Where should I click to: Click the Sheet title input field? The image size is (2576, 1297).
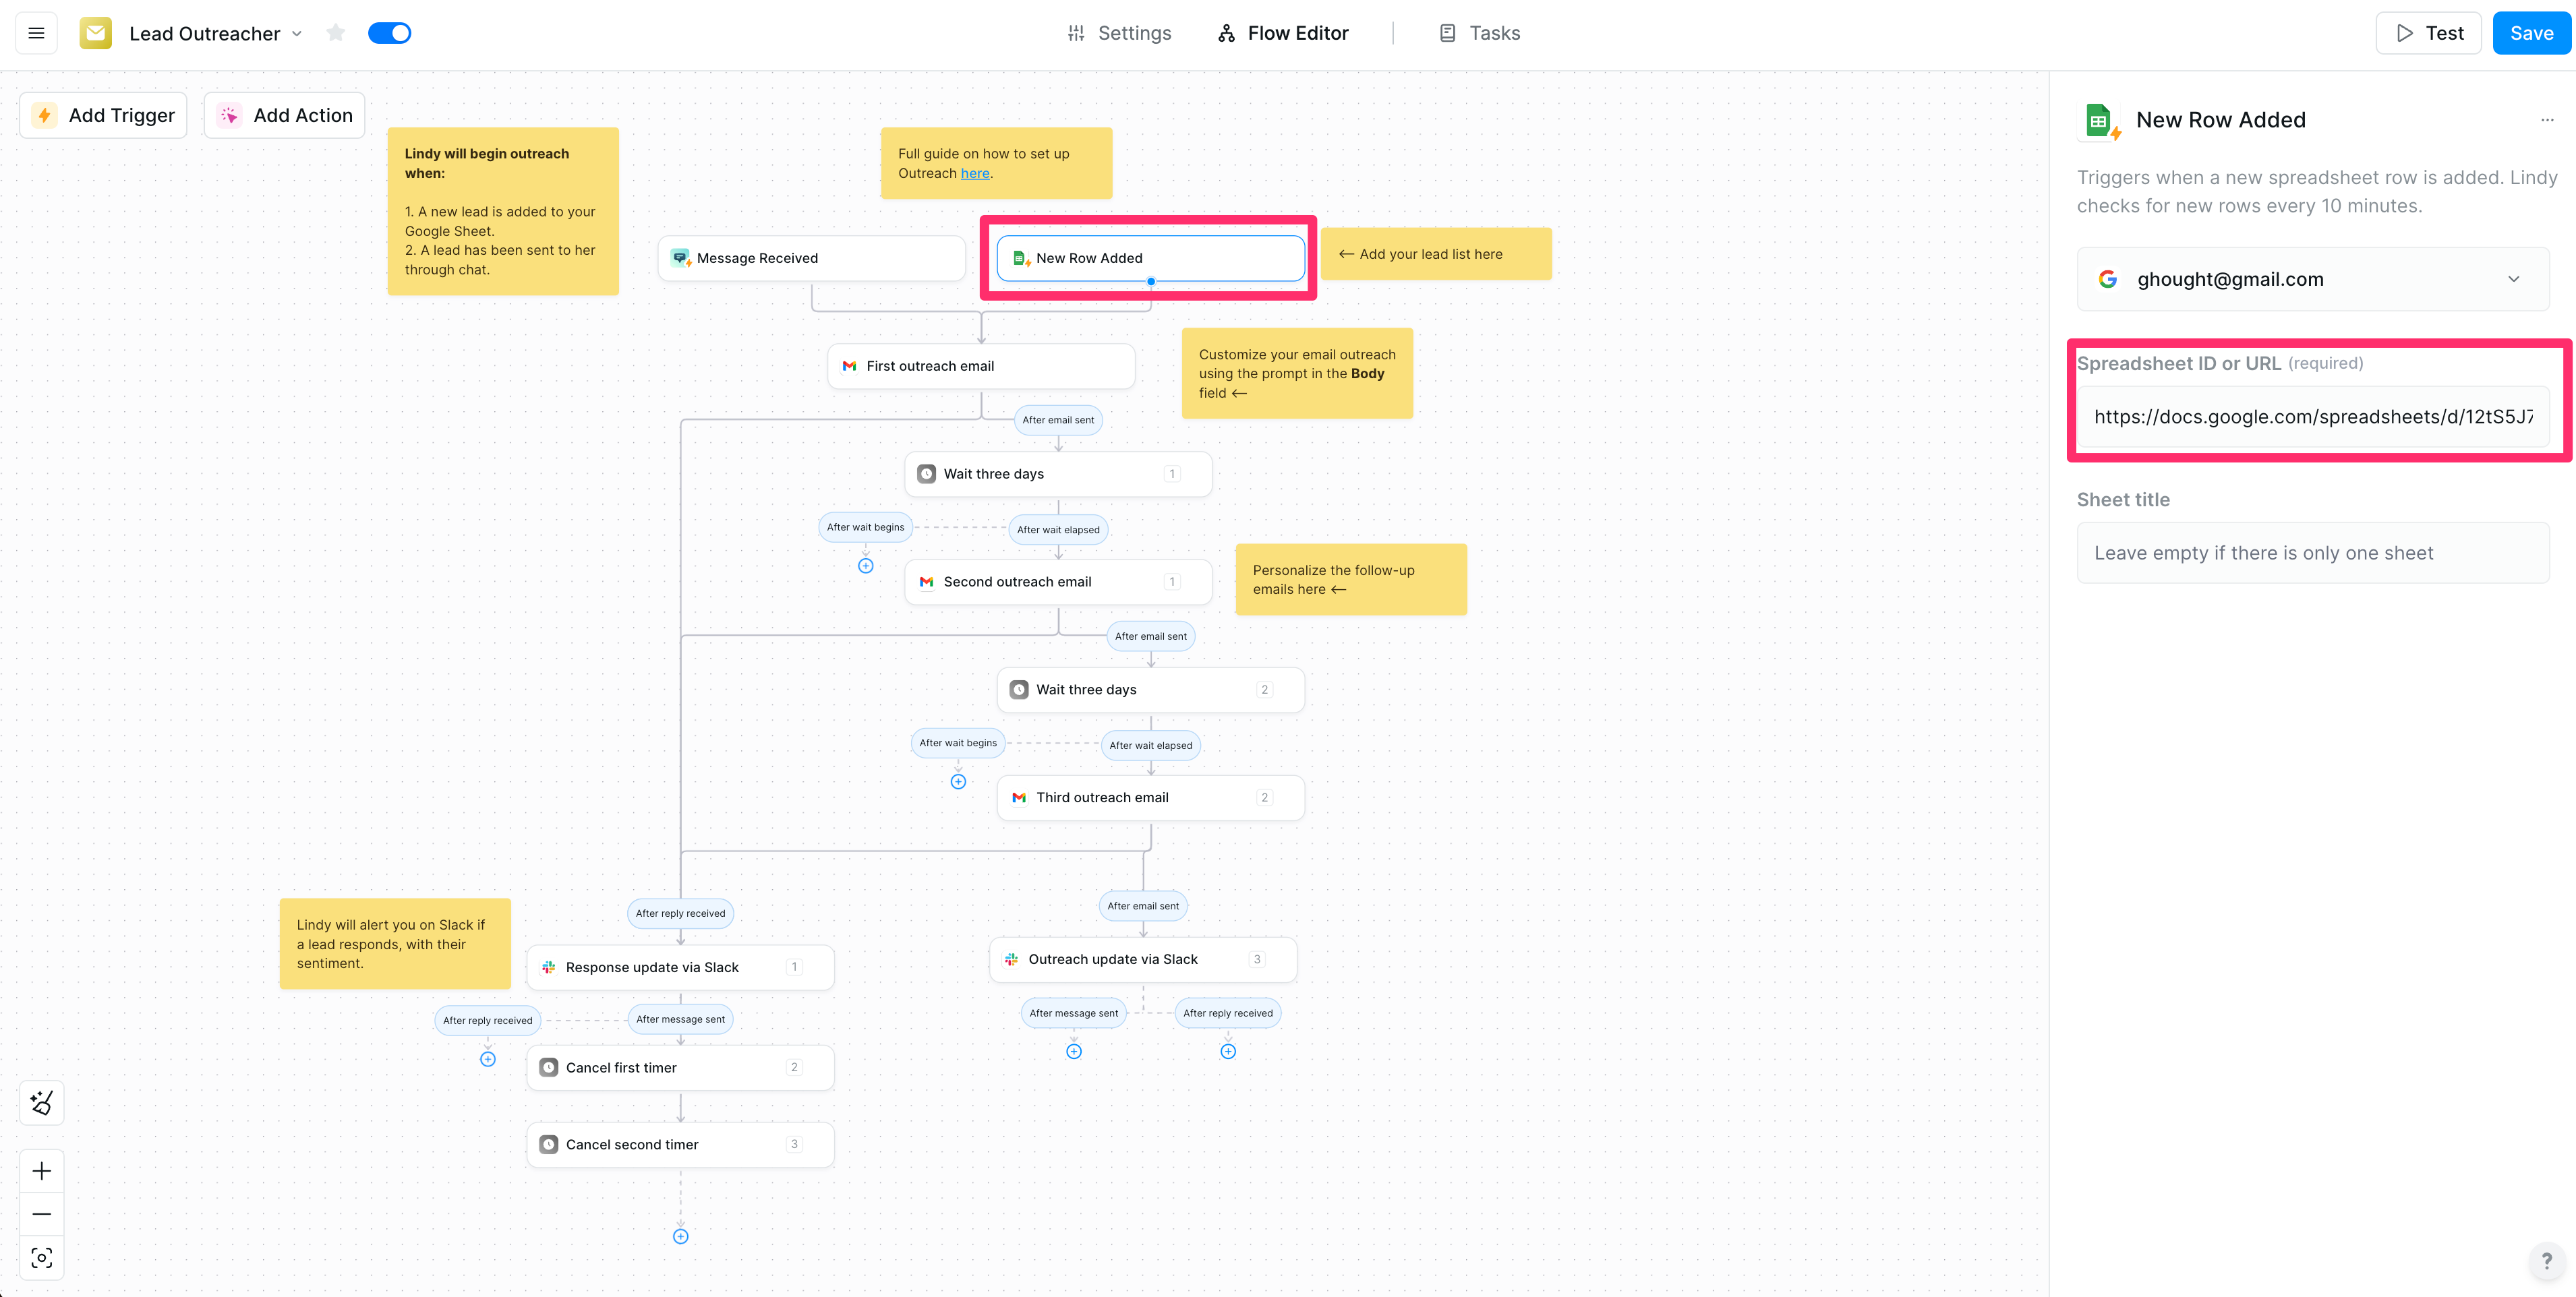click(x=2312, y=553)
